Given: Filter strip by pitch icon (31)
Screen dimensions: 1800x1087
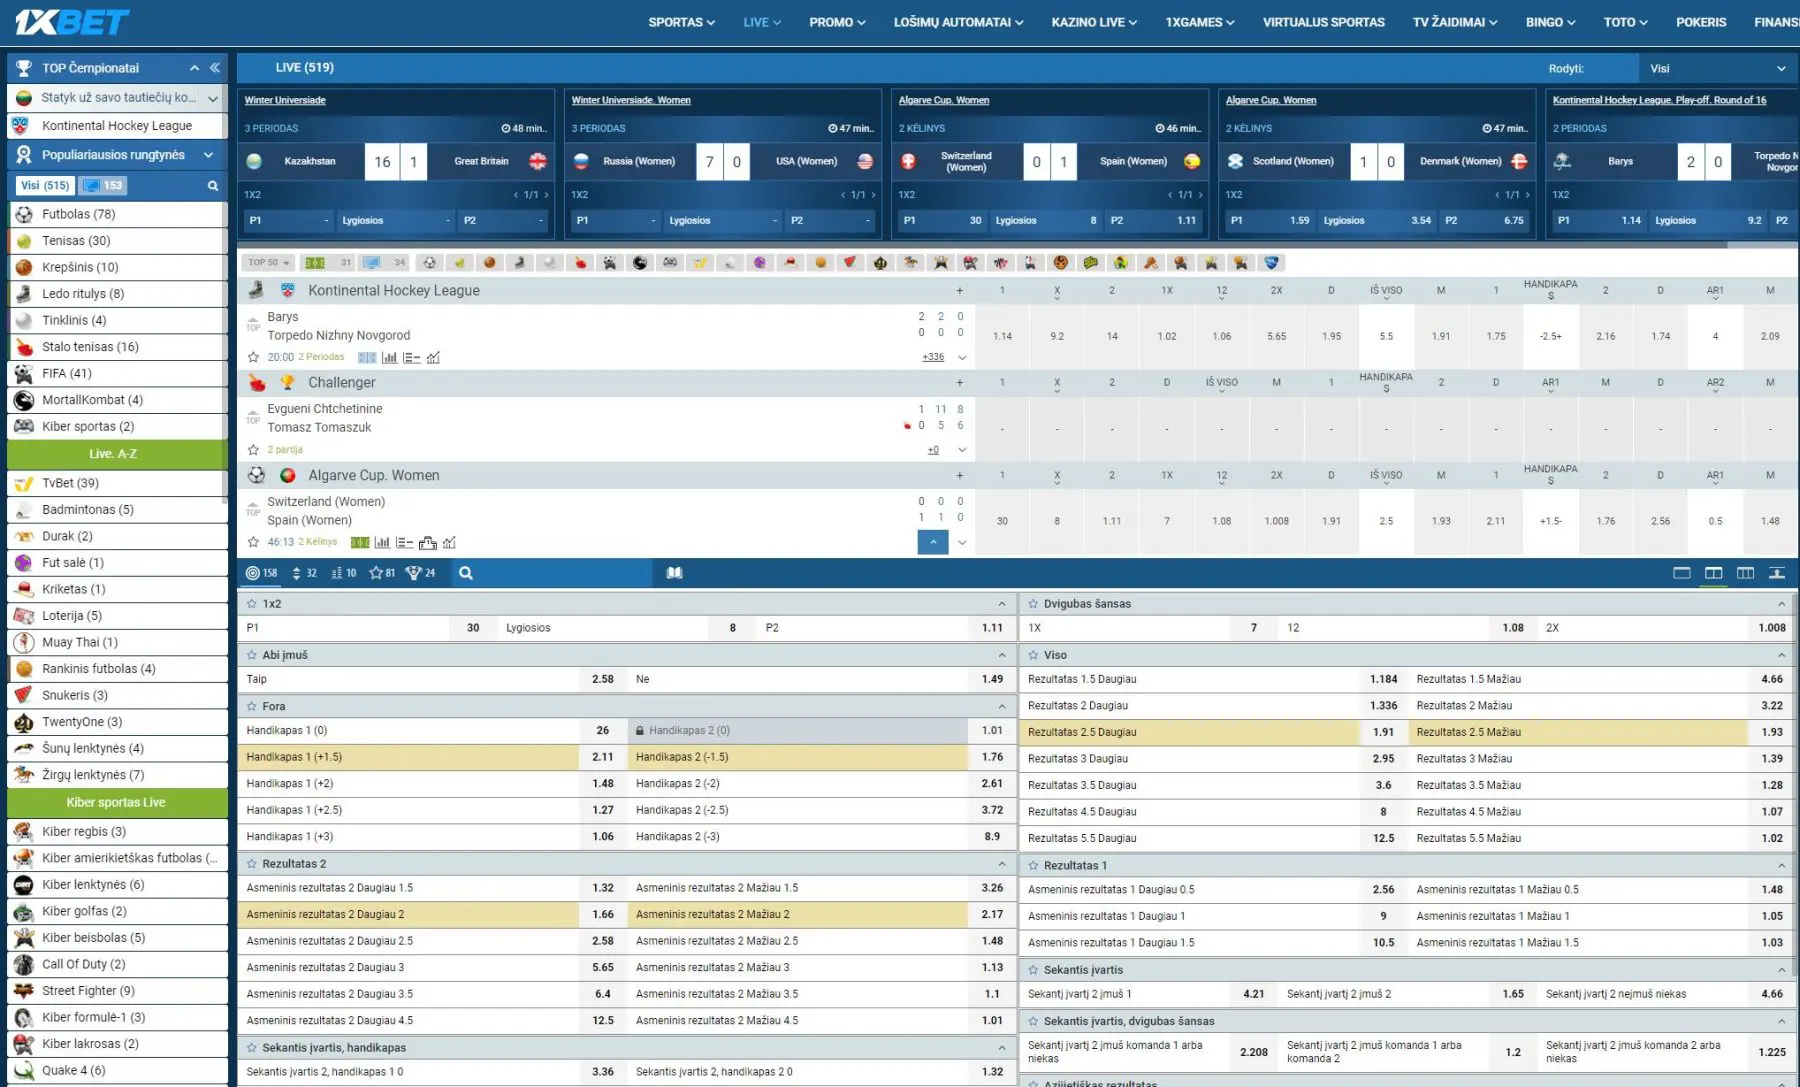Looking at the screenshot, I should click(328, 263).
